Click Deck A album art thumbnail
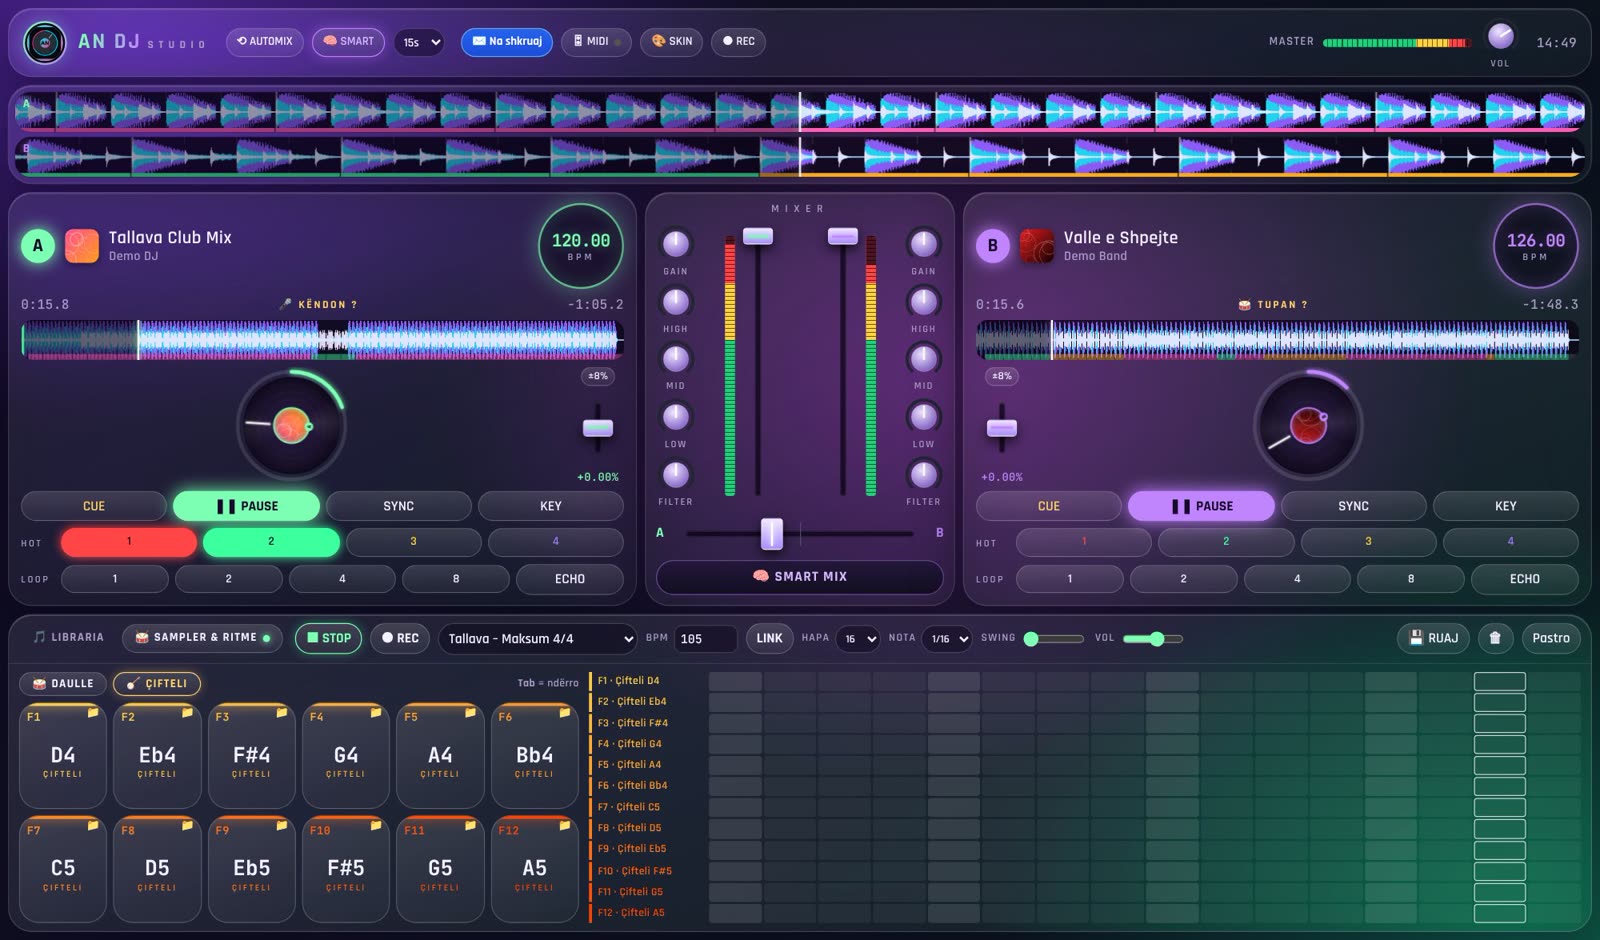 pos(82,245)
